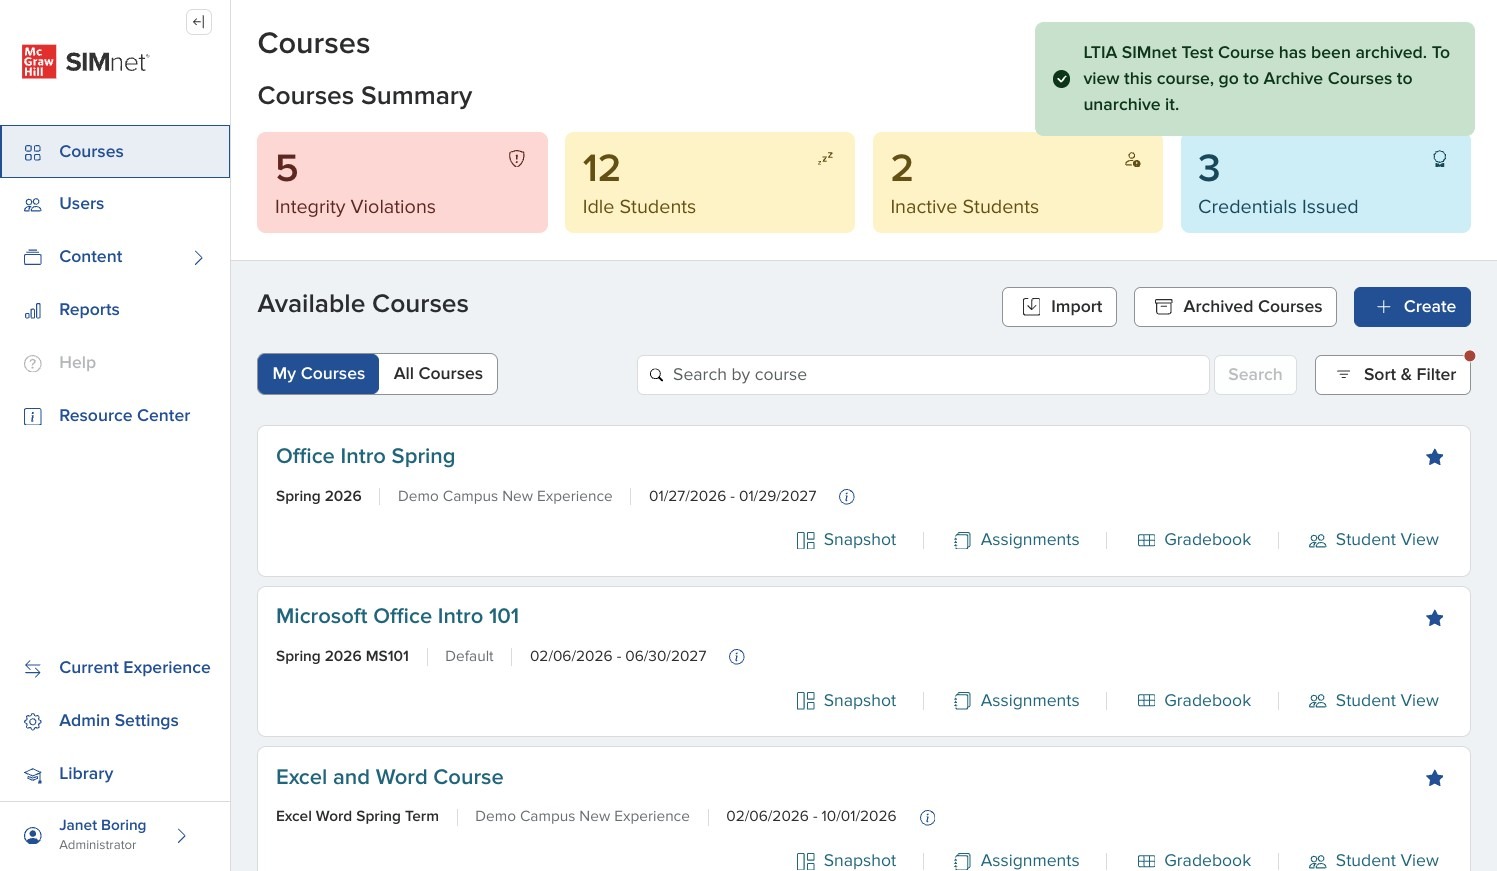Open Snapshot for Excel and Word Course
The height and width of the screenshot is (871, 1497).
pos(846,860)
